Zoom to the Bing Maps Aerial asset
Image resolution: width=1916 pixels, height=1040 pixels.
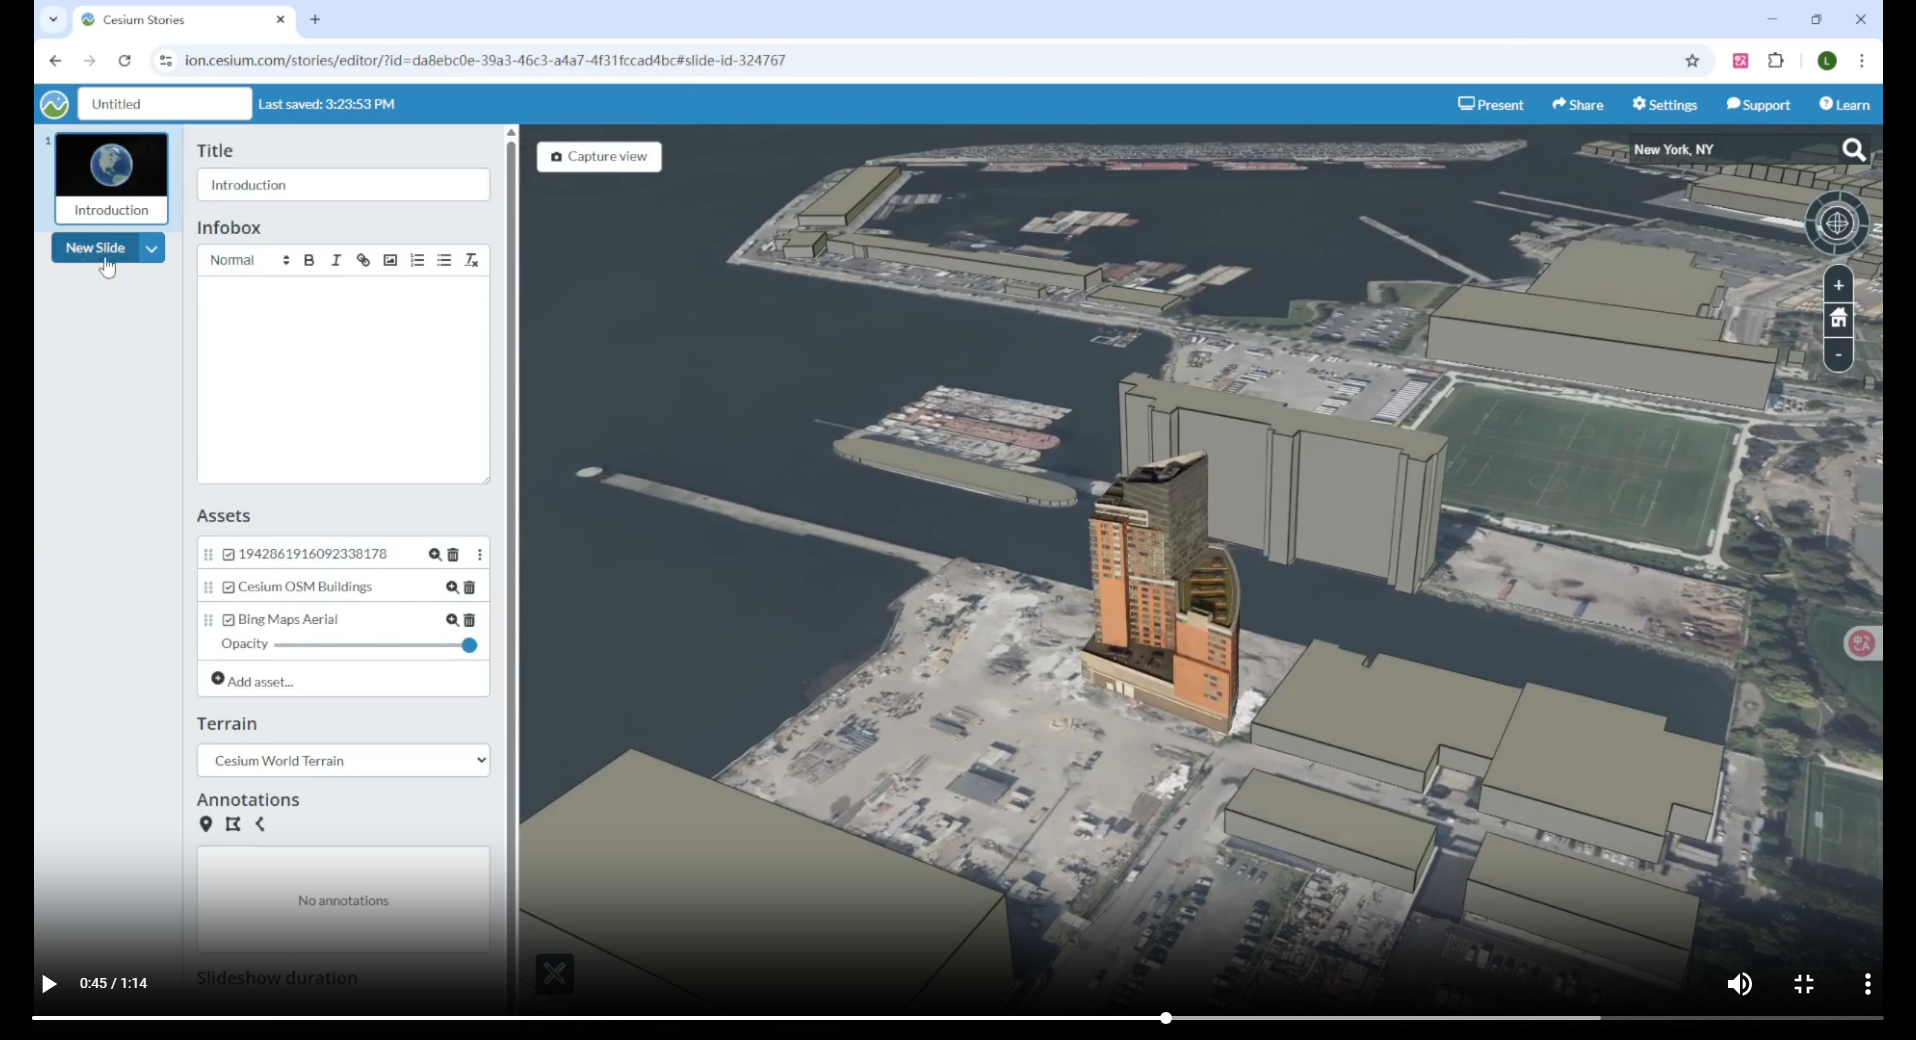452,621
